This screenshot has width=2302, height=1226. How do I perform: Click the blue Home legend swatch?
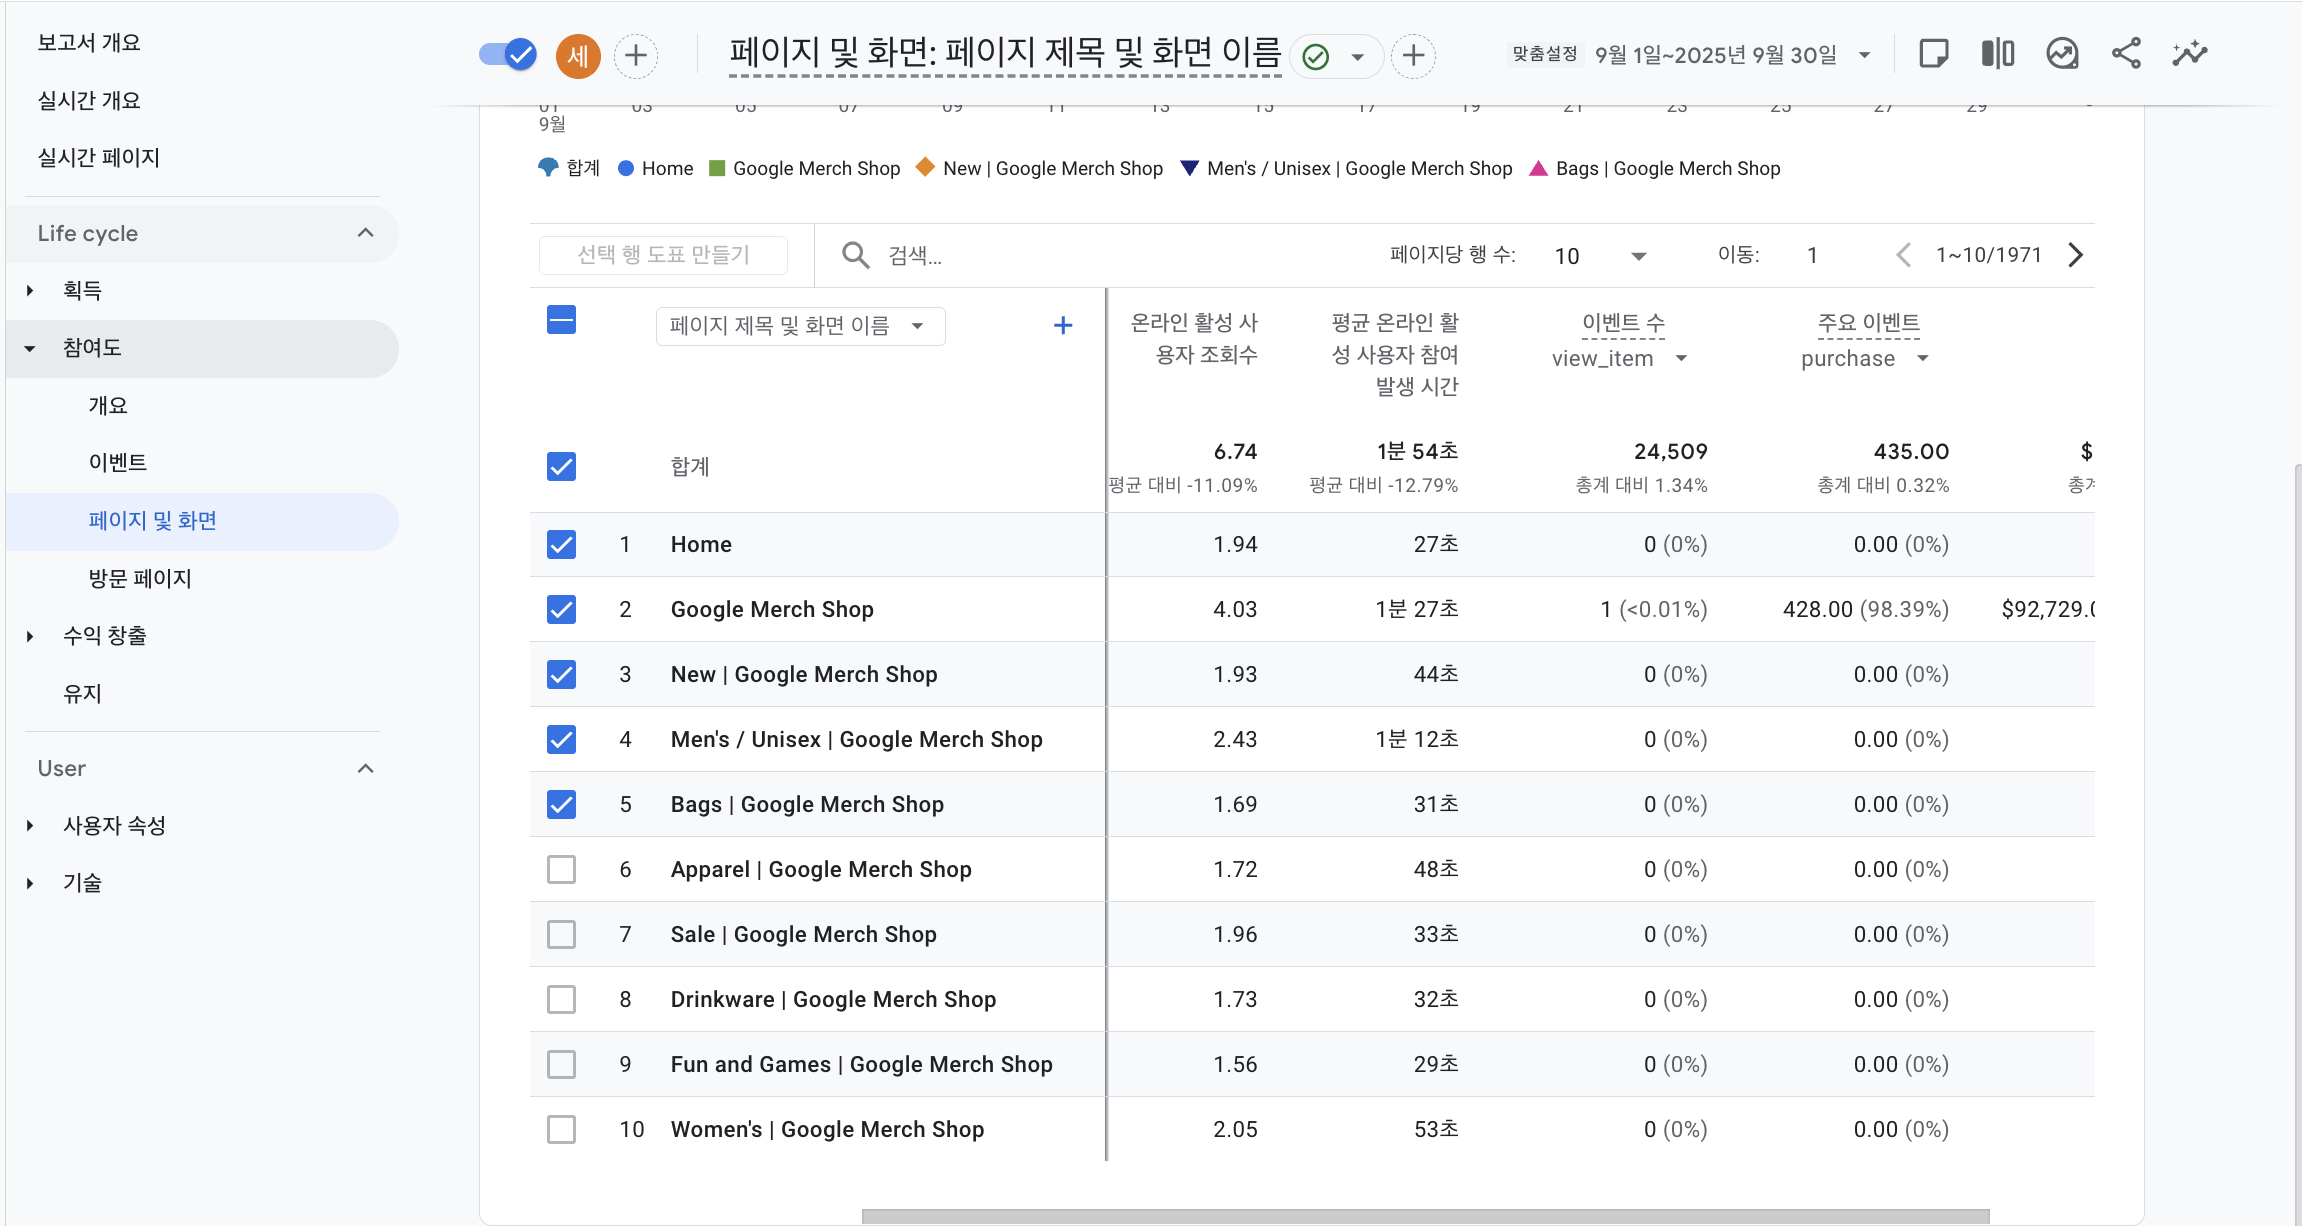coord(626,168)
